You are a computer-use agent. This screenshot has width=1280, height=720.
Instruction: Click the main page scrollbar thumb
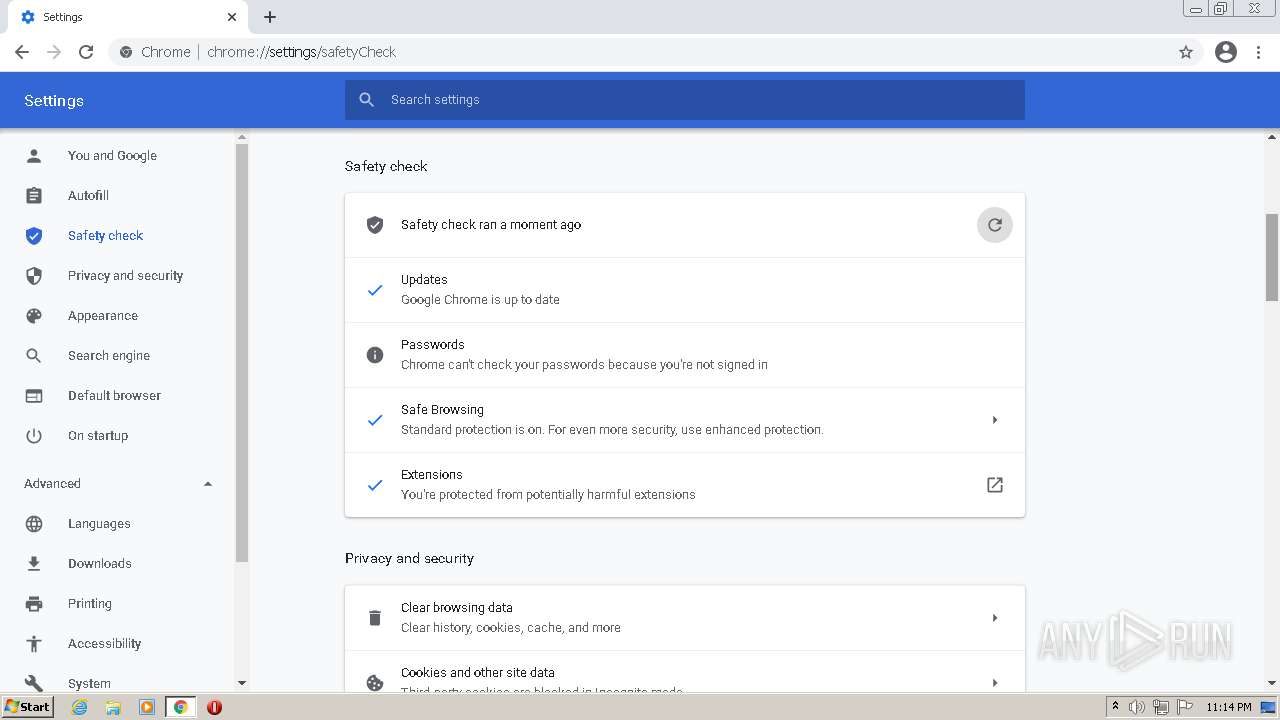[x=1272, y=257]
